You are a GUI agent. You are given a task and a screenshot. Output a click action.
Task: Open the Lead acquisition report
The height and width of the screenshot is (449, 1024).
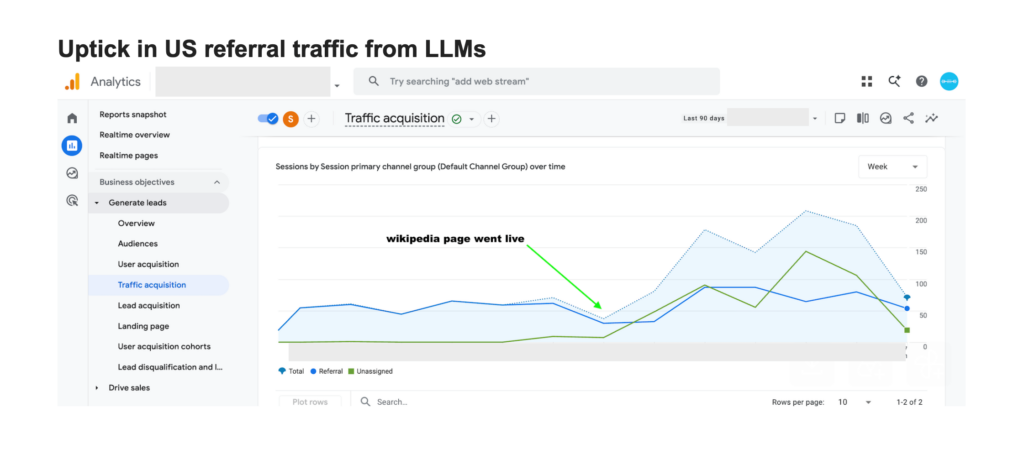(149, 305)
